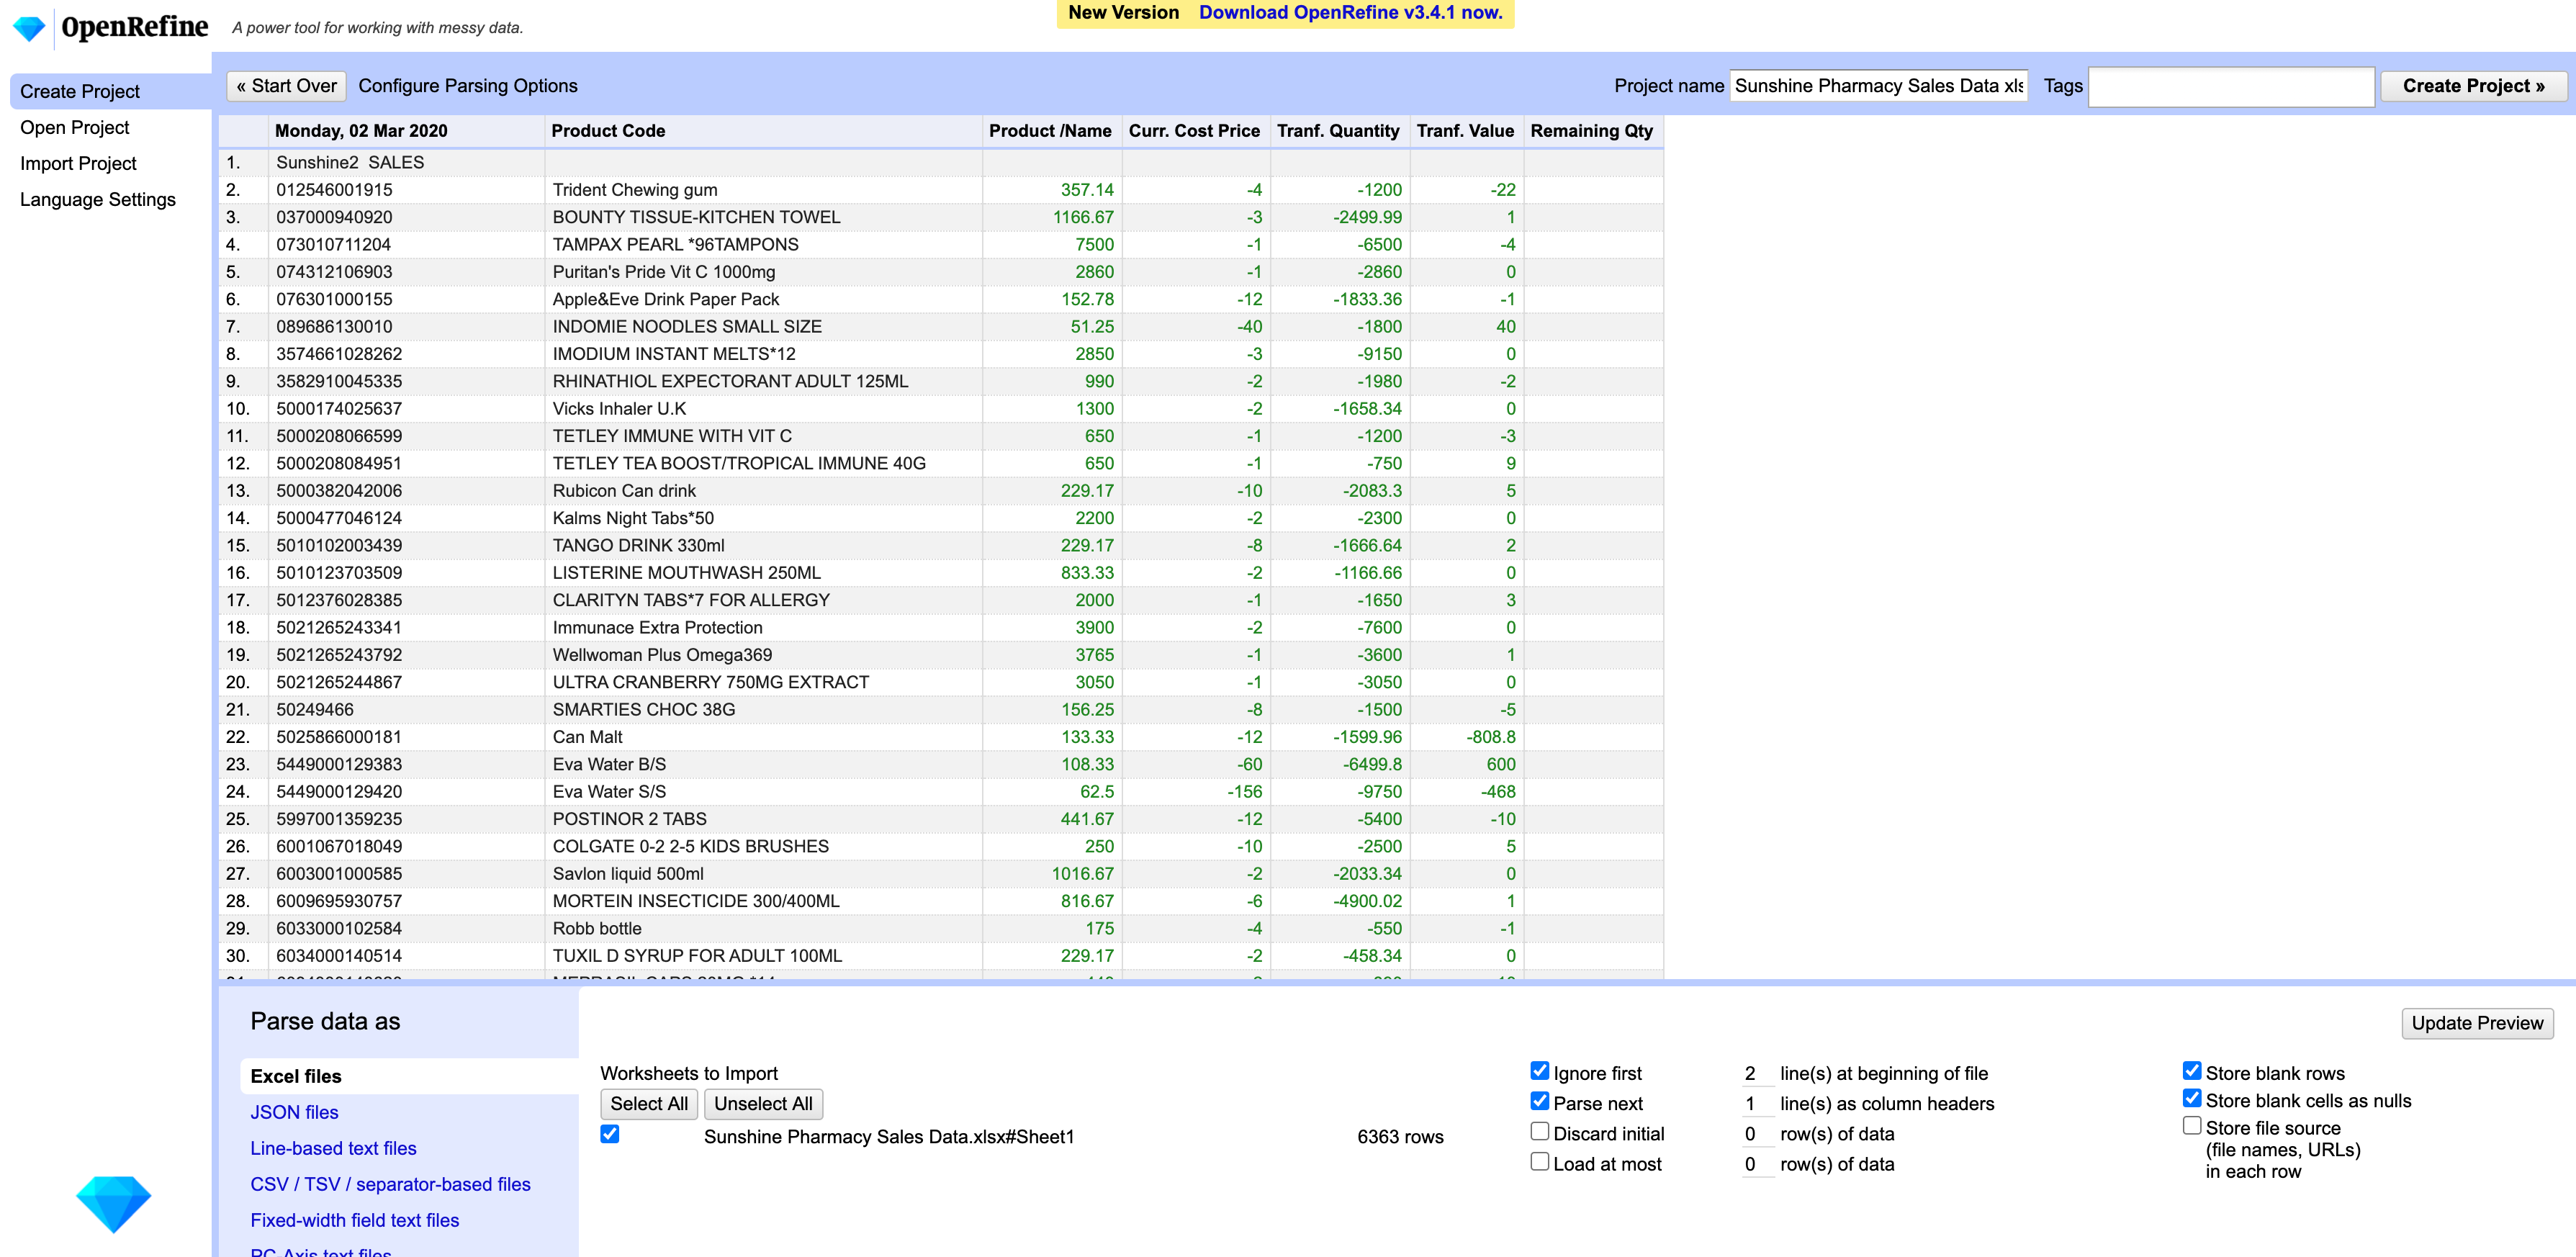2576x1257 pixels.
Task: Click the OpenRefine diamond logo icon
Action: coord(29,28)
